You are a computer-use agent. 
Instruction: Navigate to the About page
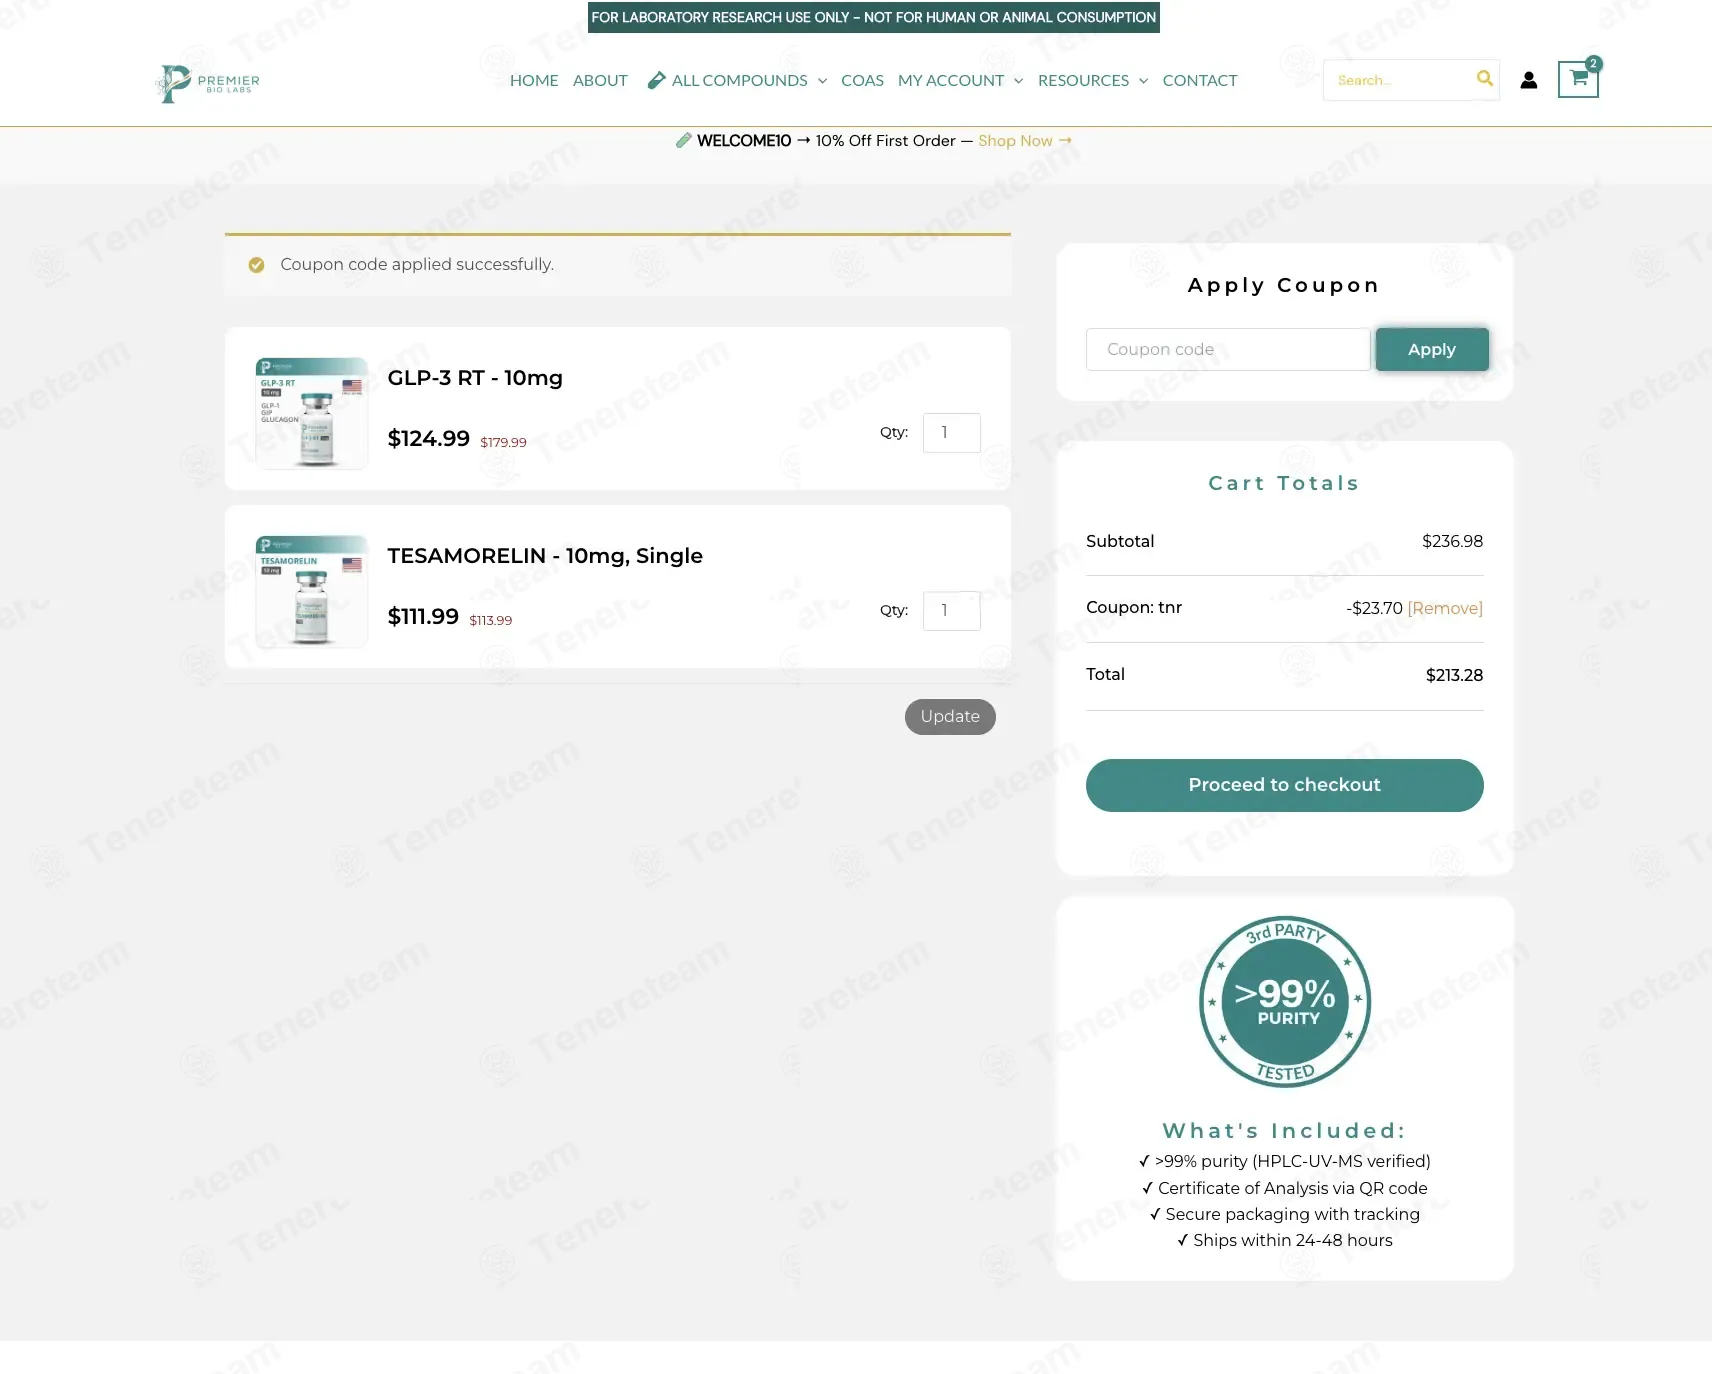click(600, 81)
